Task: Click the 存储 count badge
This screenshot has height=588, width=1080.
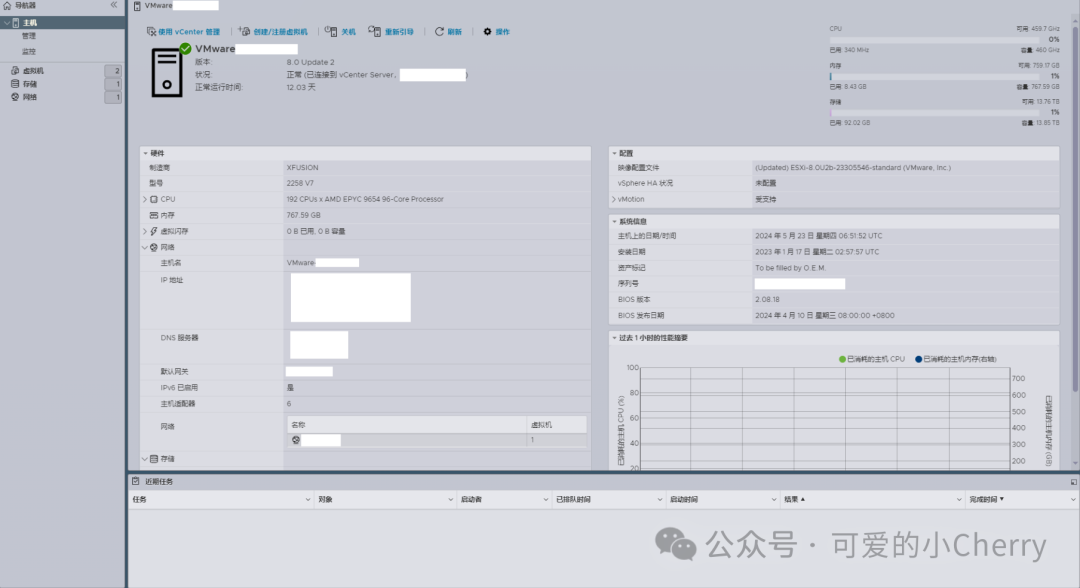Action: coord(113,84)
